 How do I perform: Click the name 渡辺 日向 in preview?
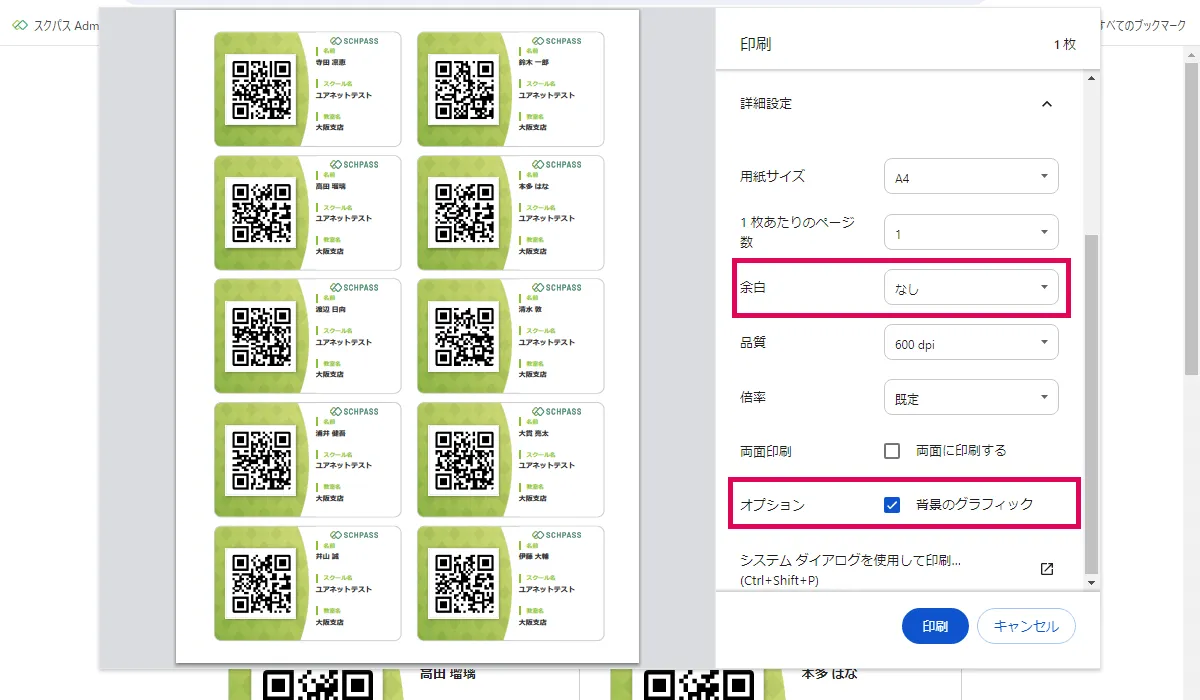[x=330, y=309]
